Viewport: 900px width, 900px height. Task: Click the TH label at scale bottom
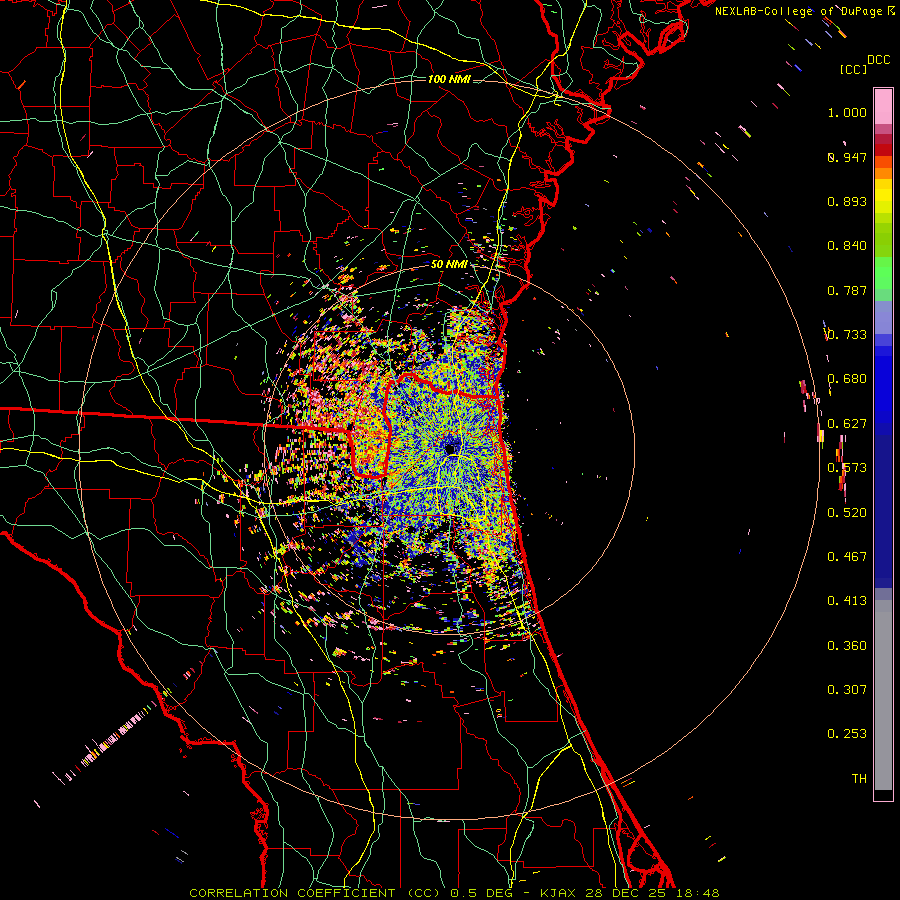(x=859, y=779)
